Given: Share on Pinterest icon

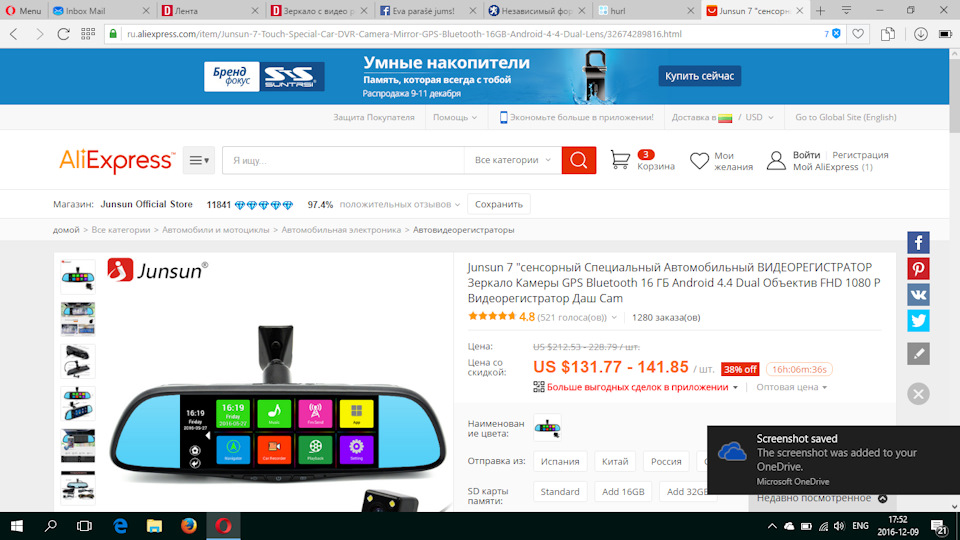Looking at the screenshot, I should [918, 269].
